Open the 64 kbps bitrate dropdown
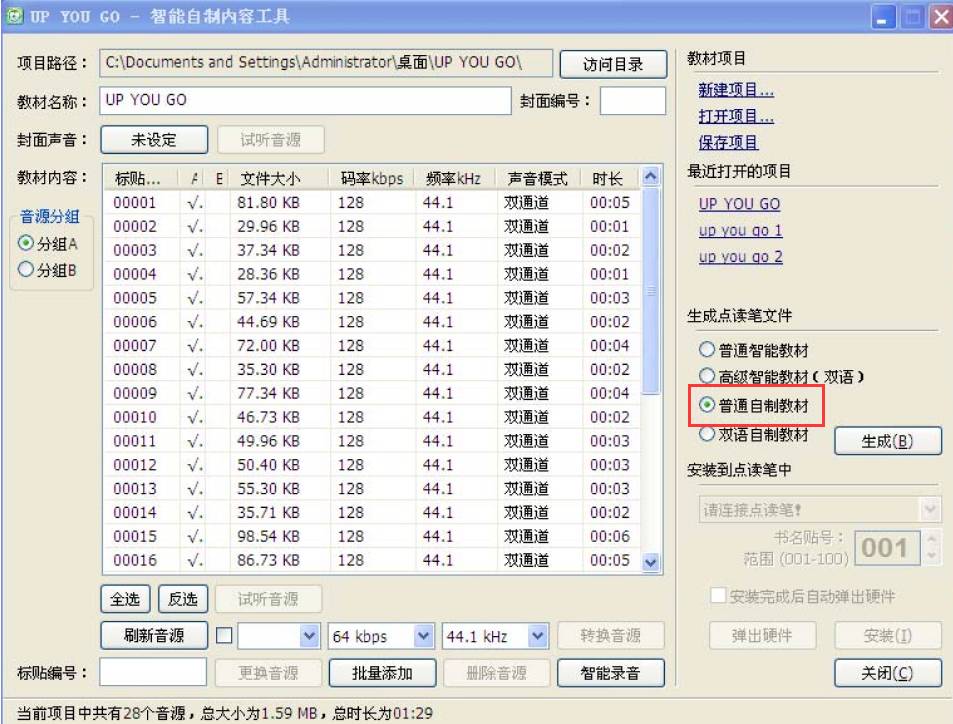Viewport: 953px width, 724px height. [x=423, y=636]
